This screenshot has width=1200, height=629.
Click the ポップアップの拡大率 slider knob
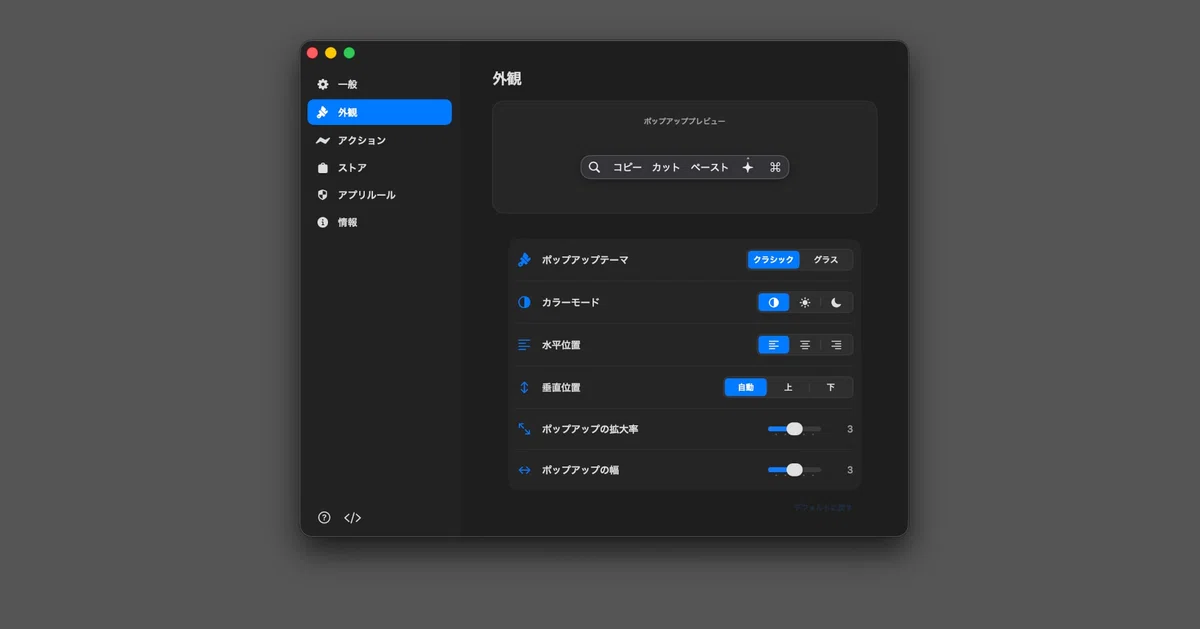[x=794, y=429]
